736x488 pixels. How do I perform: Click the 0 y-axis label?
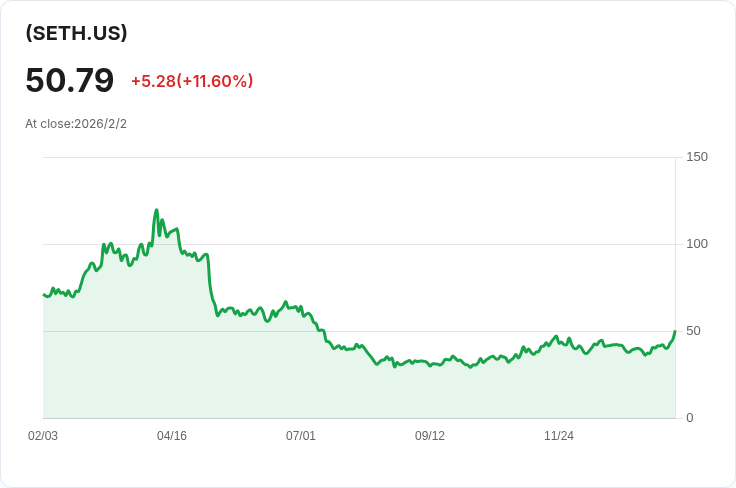[x=690, y=418]
